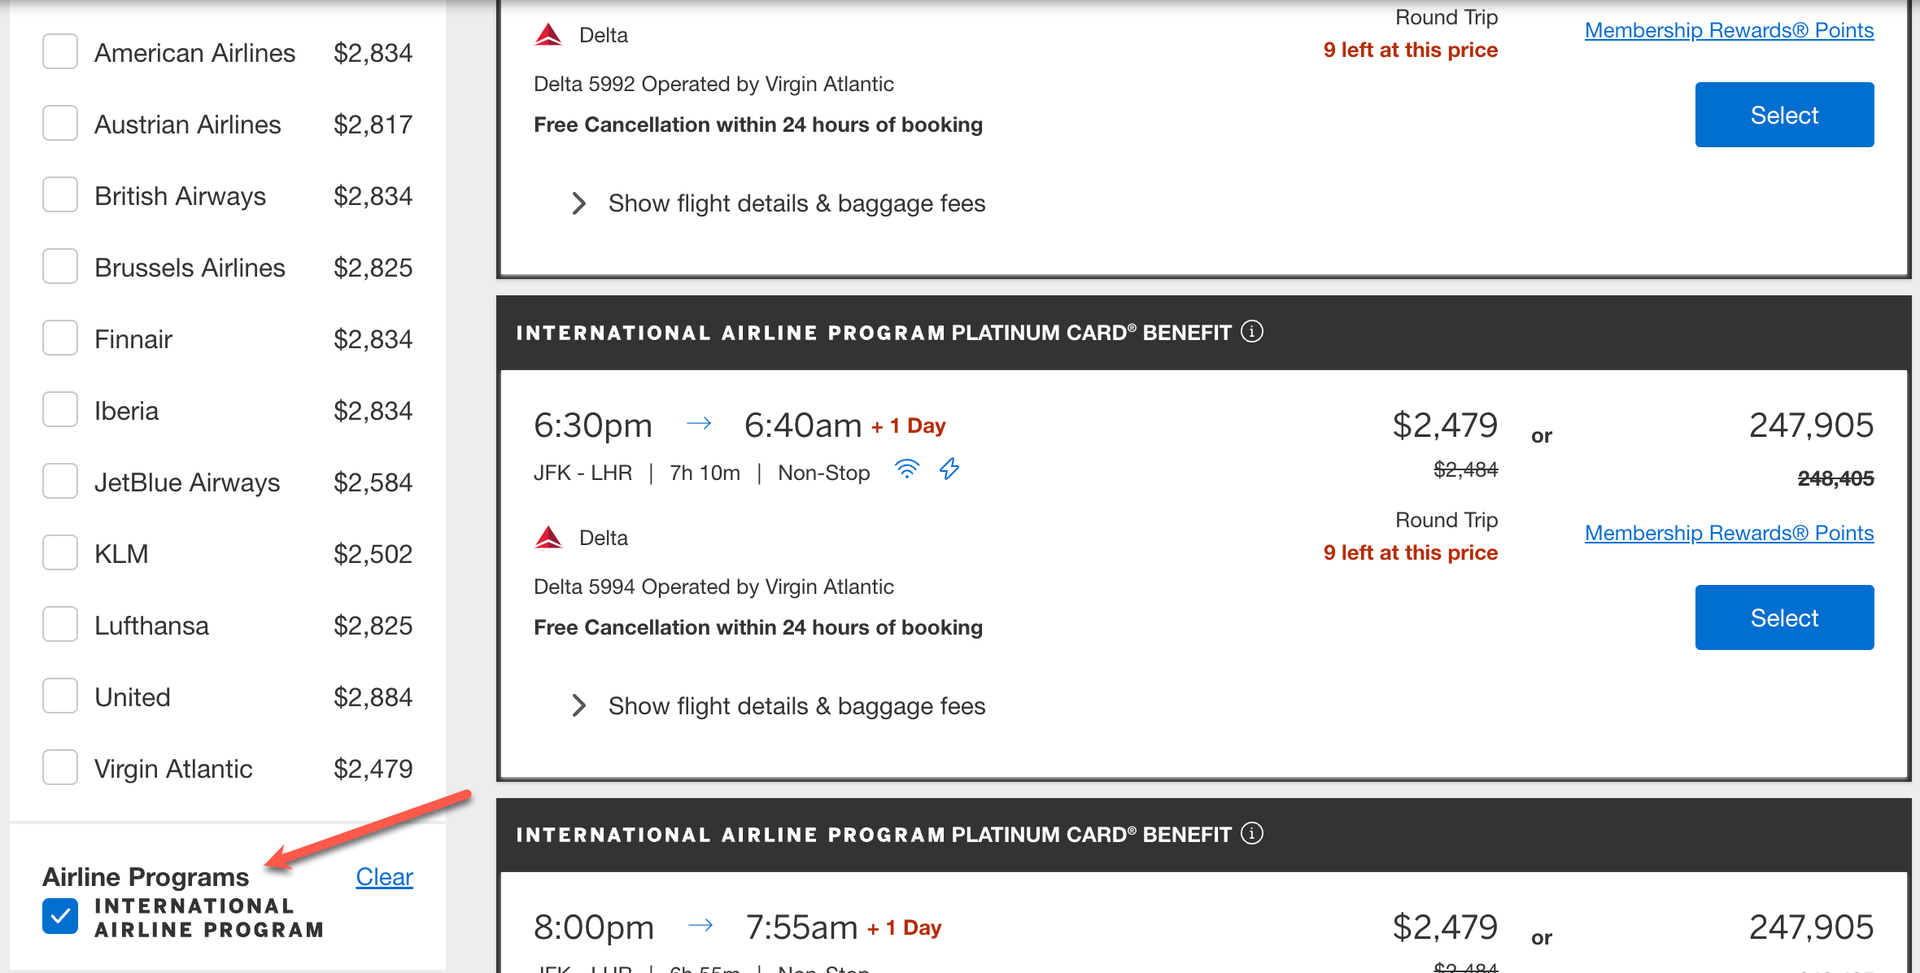Open the Membership Rewards Points link
This screenshot has width=1920, height=973.
(1729, 532)
